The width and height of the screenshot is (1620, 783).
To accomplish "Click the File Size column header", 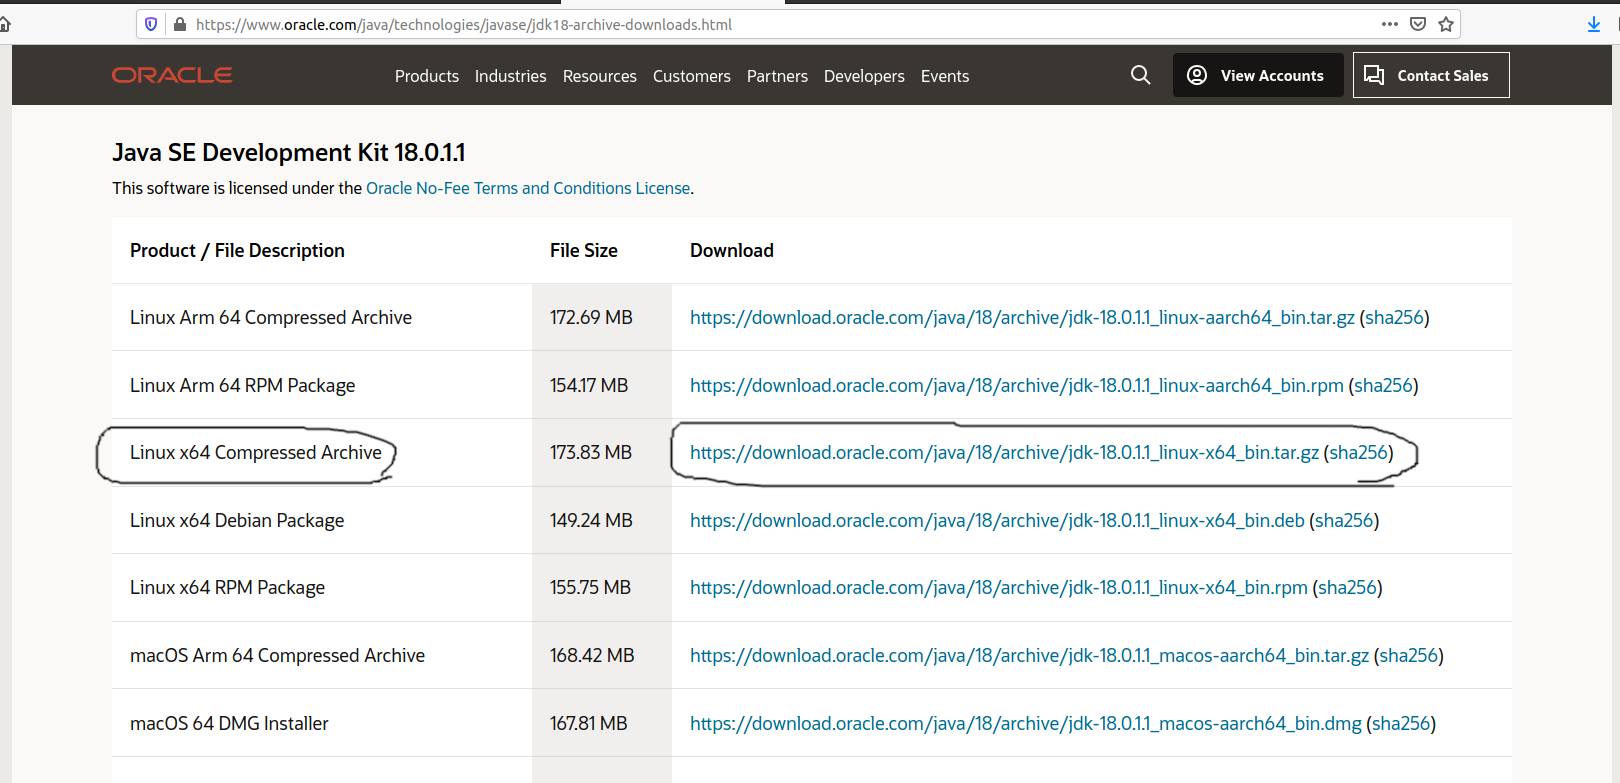I will coord(584,250).
